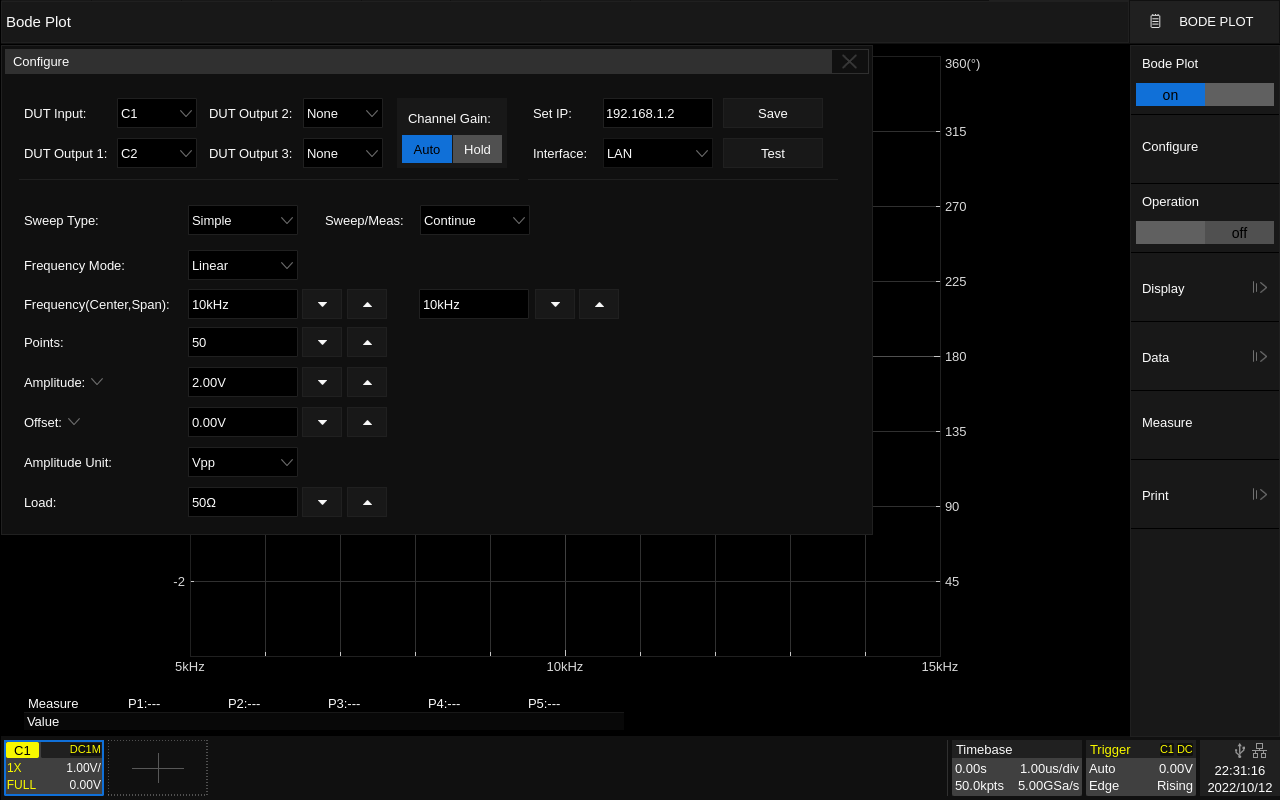
Task: Save the IP address setting
Action: click(772, 113)
